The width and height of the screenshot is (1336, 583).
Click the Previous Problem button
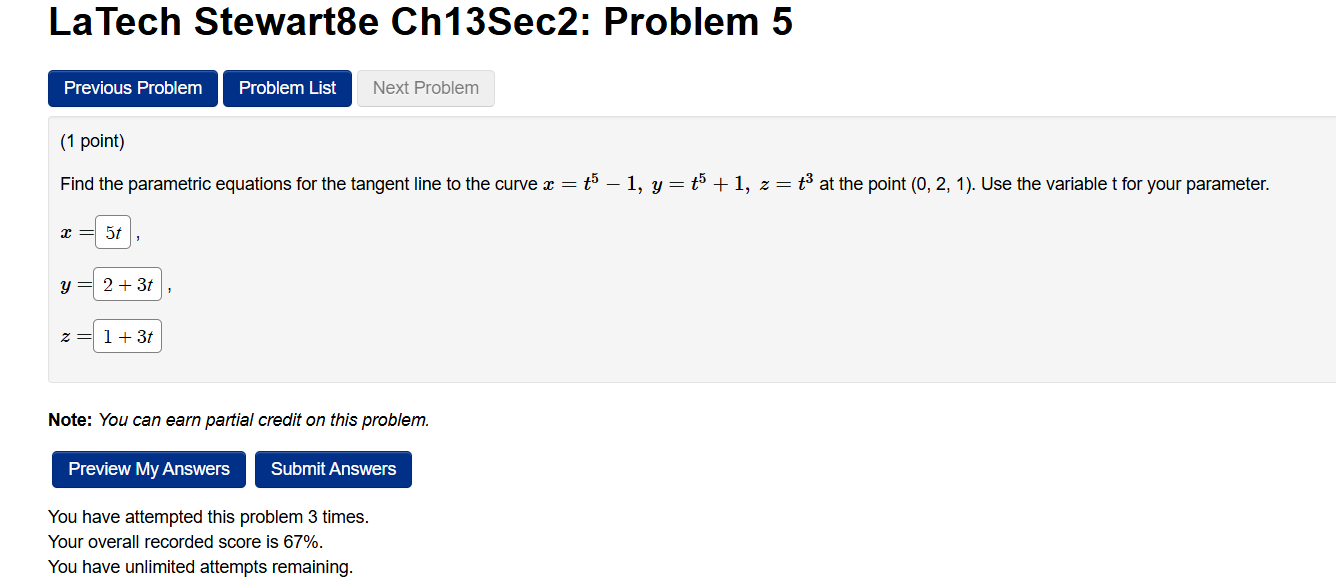[132, 88]
